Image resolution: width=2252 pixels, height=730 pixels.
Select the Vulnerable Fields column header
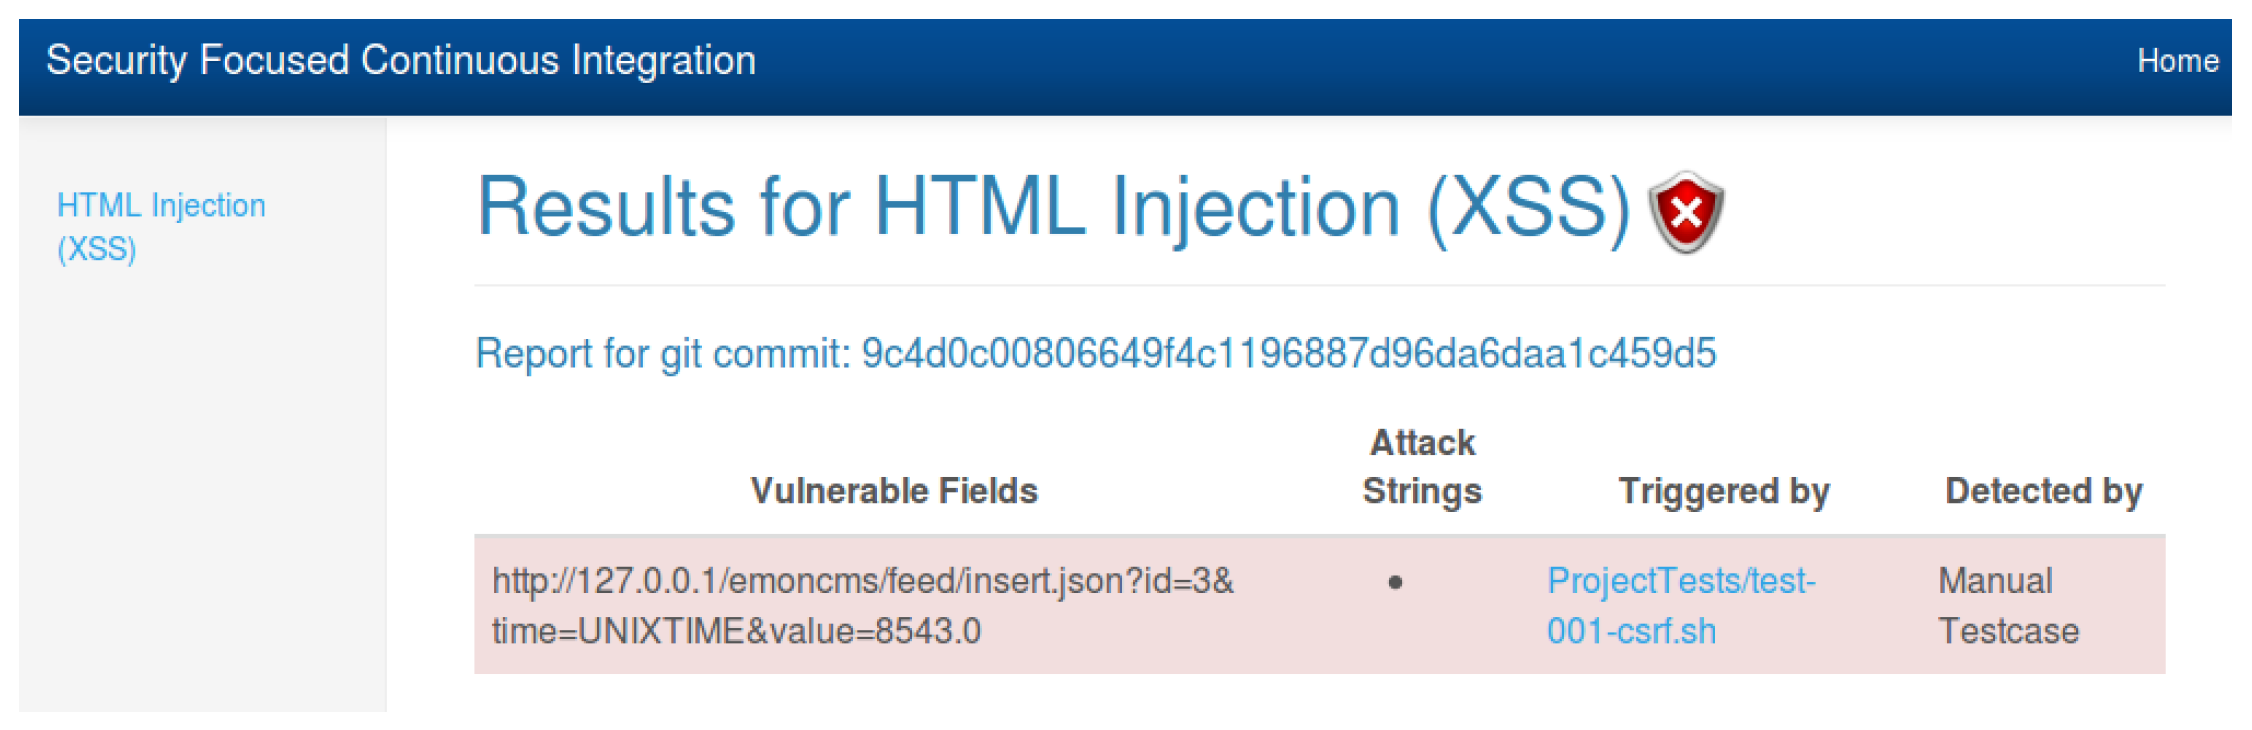pyautogui.click(x=894, y=491)
